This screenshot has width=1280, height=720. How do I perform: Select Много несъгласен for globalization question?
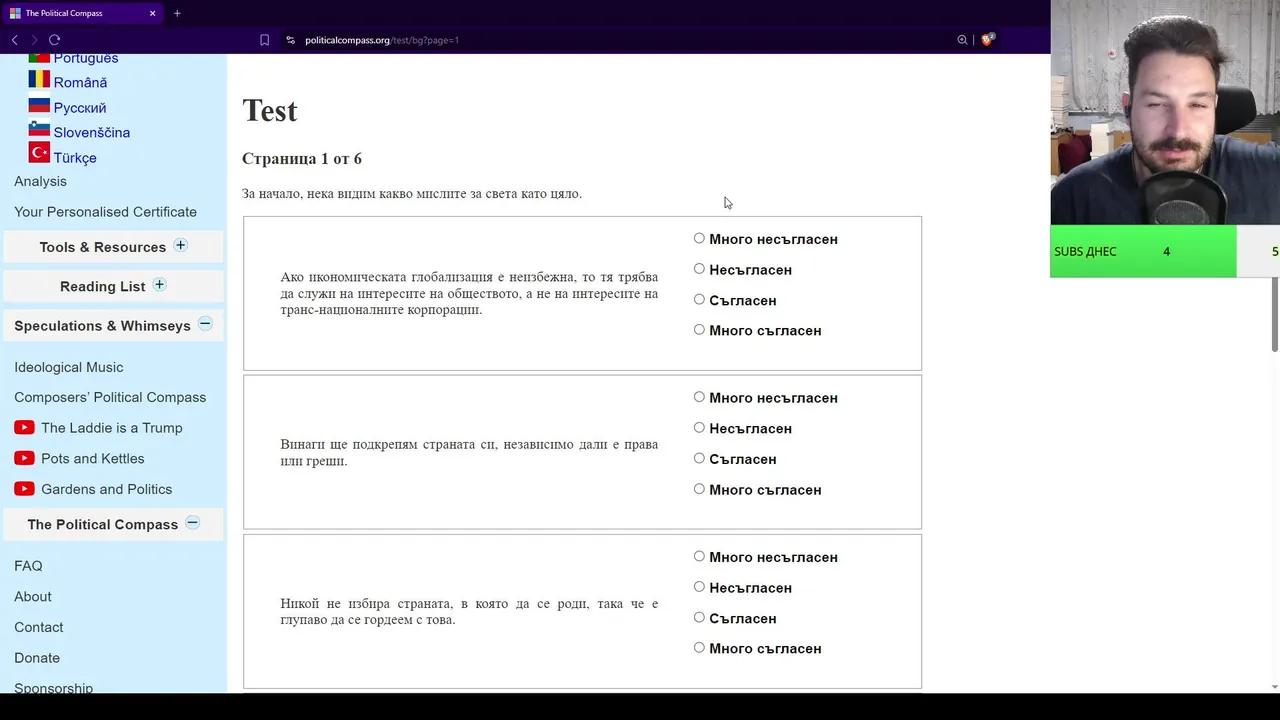point(699,238)
